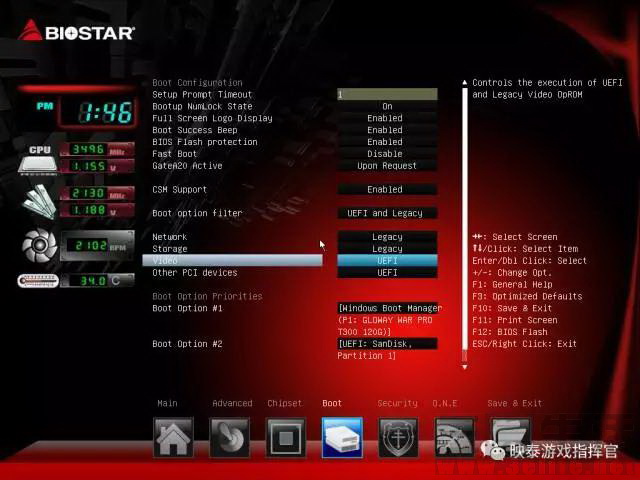Click the memory 2130 MHz readout
Screen dimensions: 640x480
[97, 193]
